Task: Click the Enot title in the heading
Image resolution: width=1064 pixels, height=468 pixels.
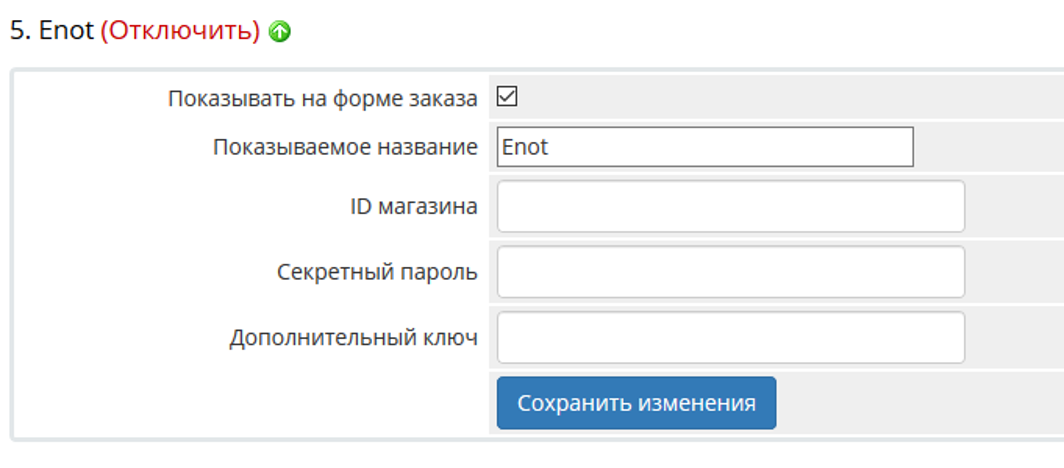Action: tap(67, 31)
